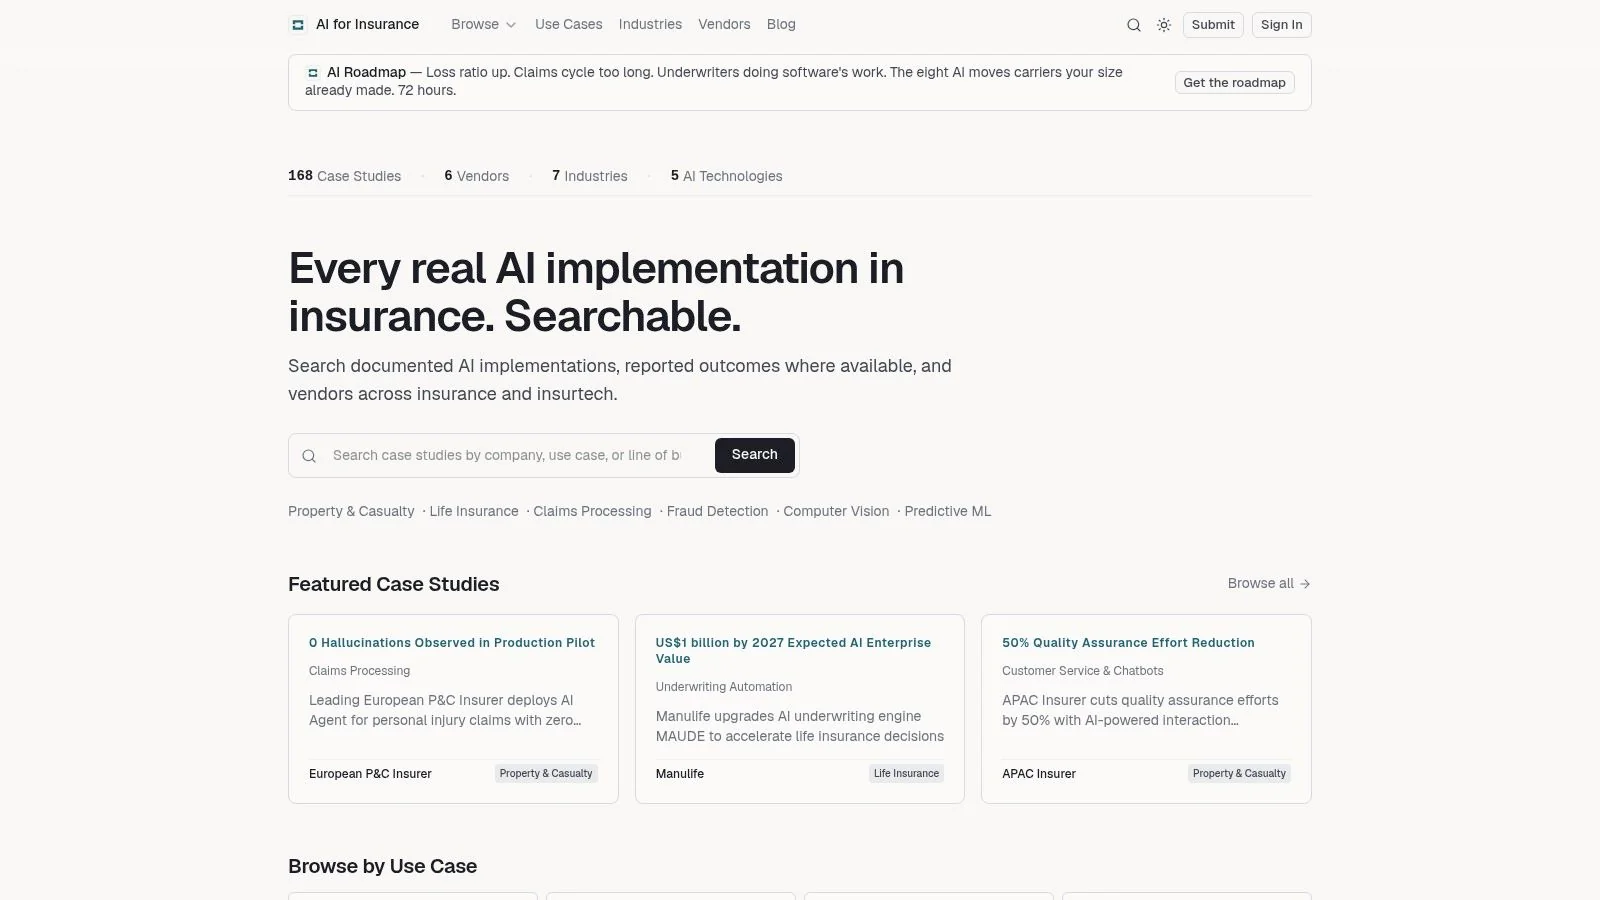Screen dimensions: 1600x900
Task: Open the Use Cases menu item
Action: click(569, 25)
